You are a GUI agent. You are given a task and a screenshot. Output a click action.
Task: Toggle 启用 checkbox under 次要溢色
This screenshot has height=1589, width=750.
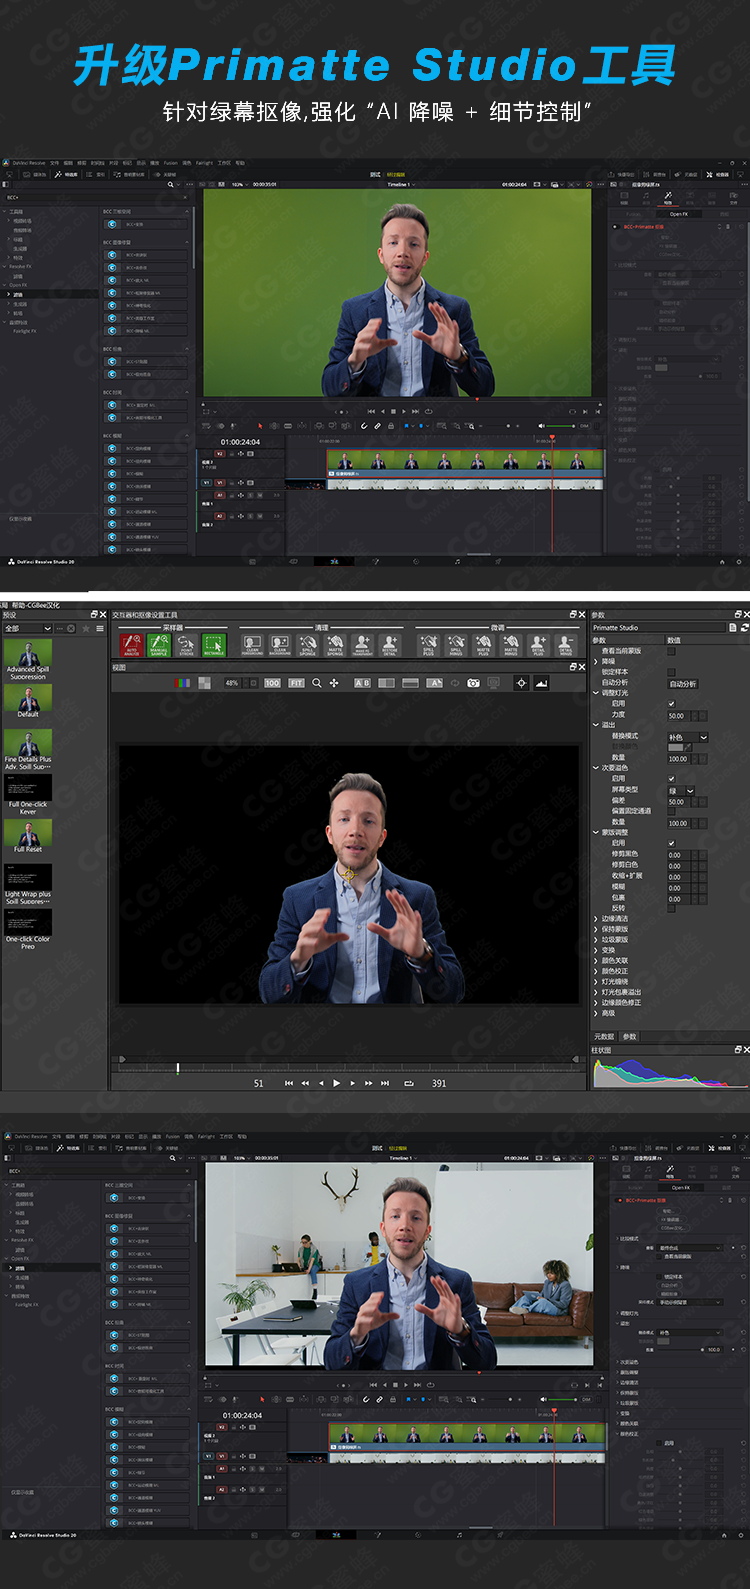tap(671, 779)
